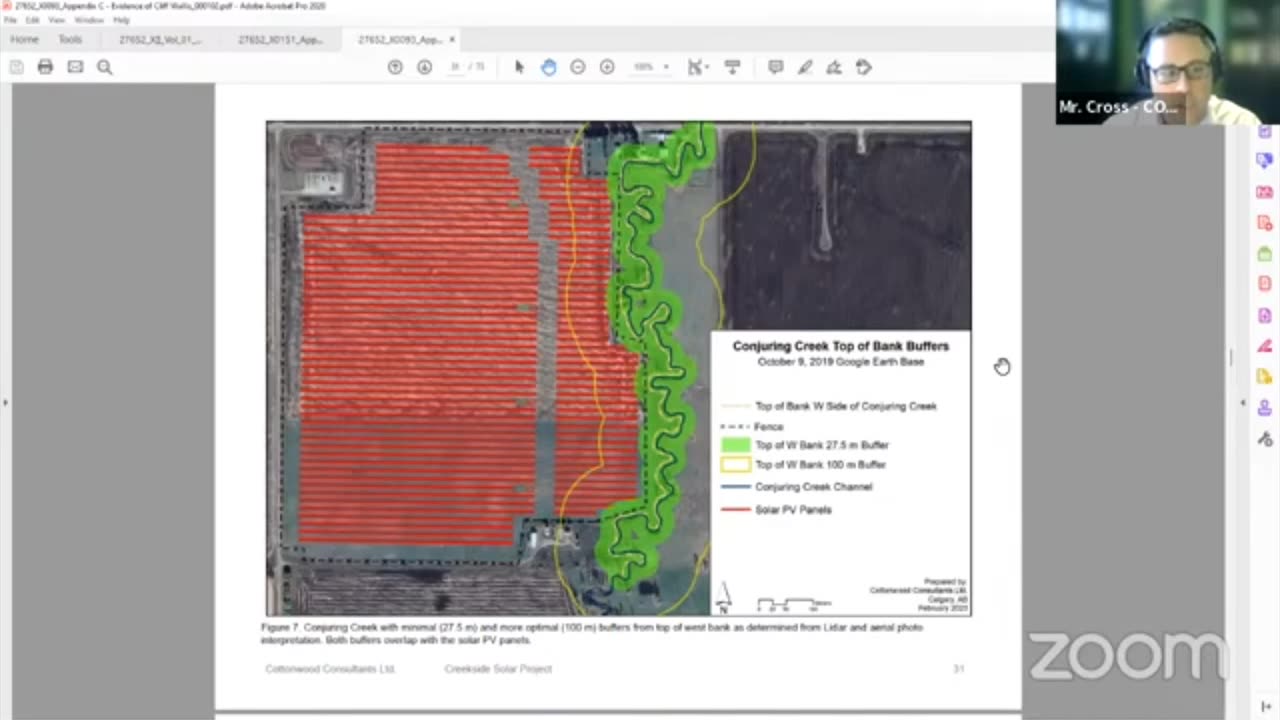The width and height of the screenshot is (1280, 720).
Task: Click 'October 9, 2019 Google Earth Base' subtitle
Action: pos(840,362)
